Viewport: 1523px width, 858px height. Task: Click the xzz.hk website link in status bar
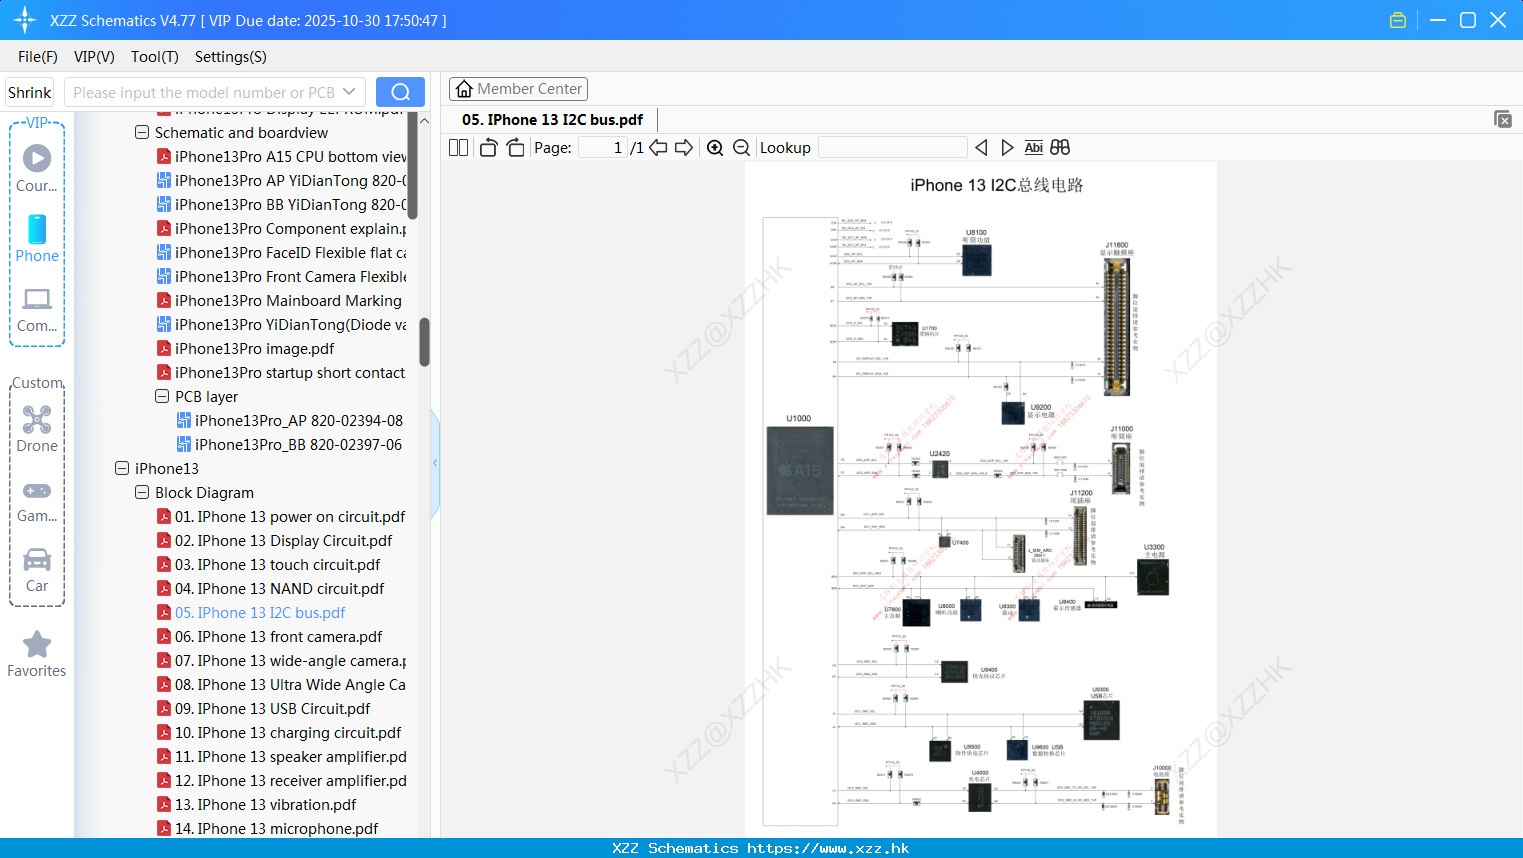tap(828, 848)
